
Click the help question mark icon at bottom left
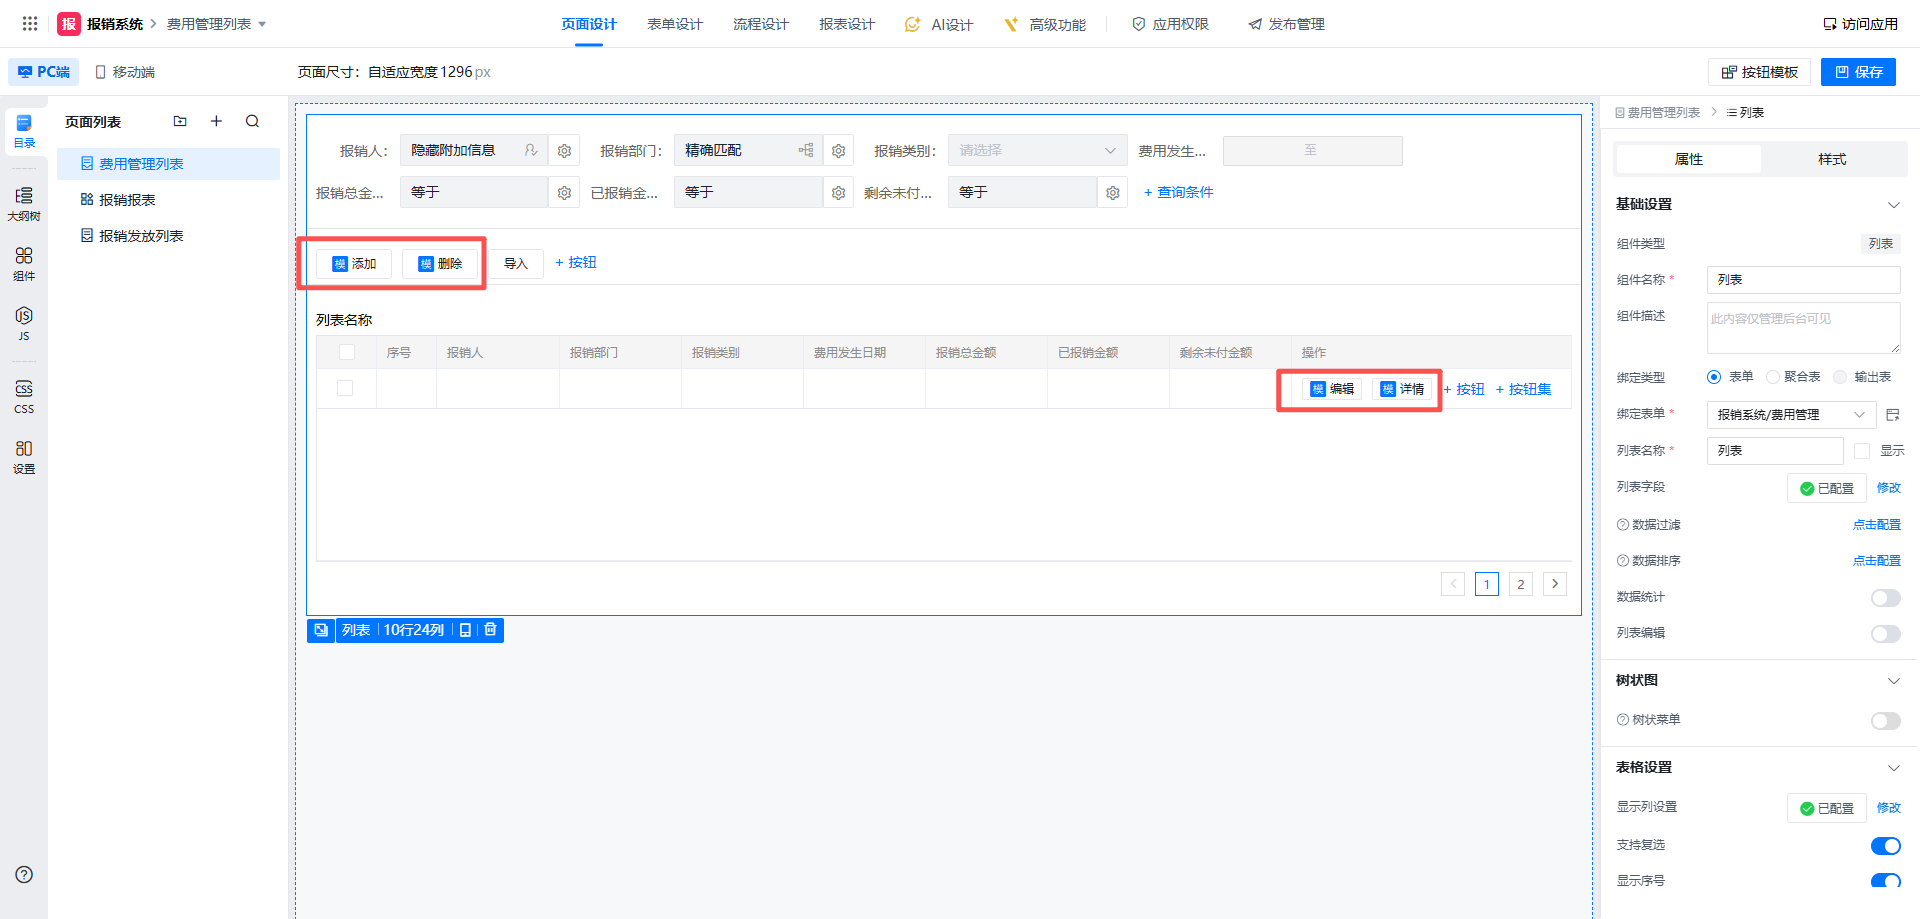coord(24,875)
